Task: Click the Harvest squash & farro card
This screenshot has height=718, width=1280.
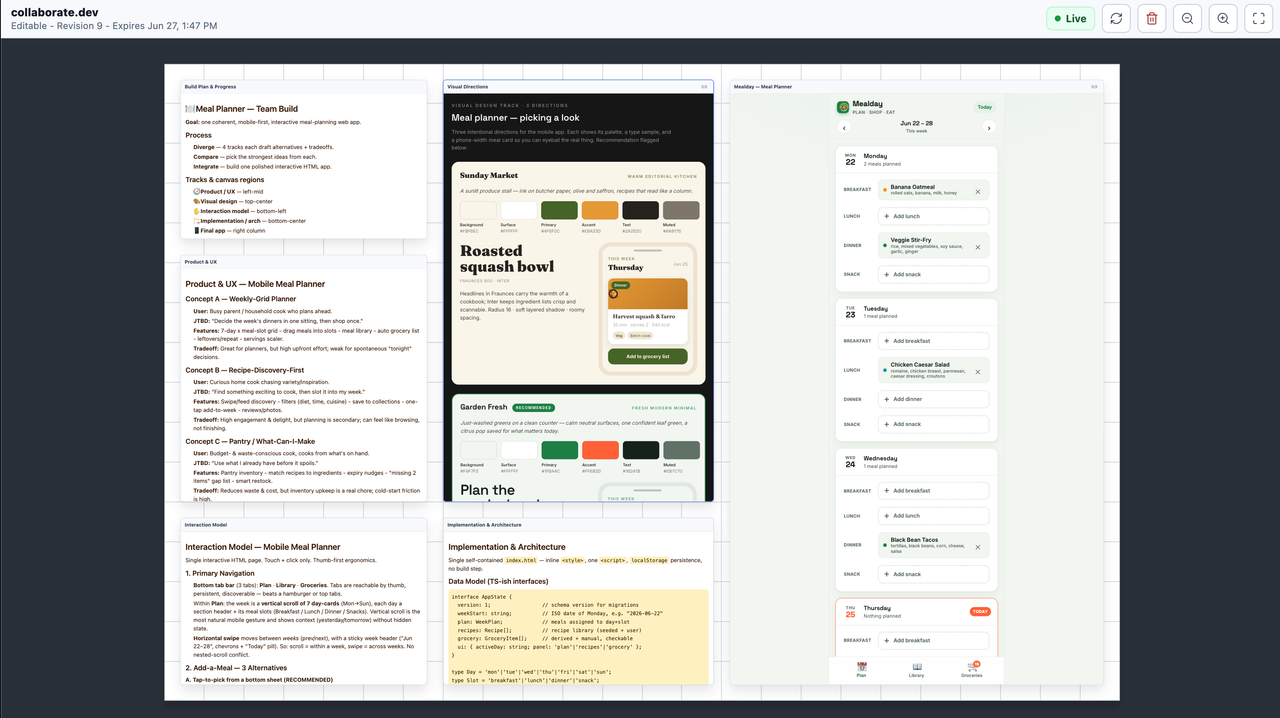Action: (647, 311)
